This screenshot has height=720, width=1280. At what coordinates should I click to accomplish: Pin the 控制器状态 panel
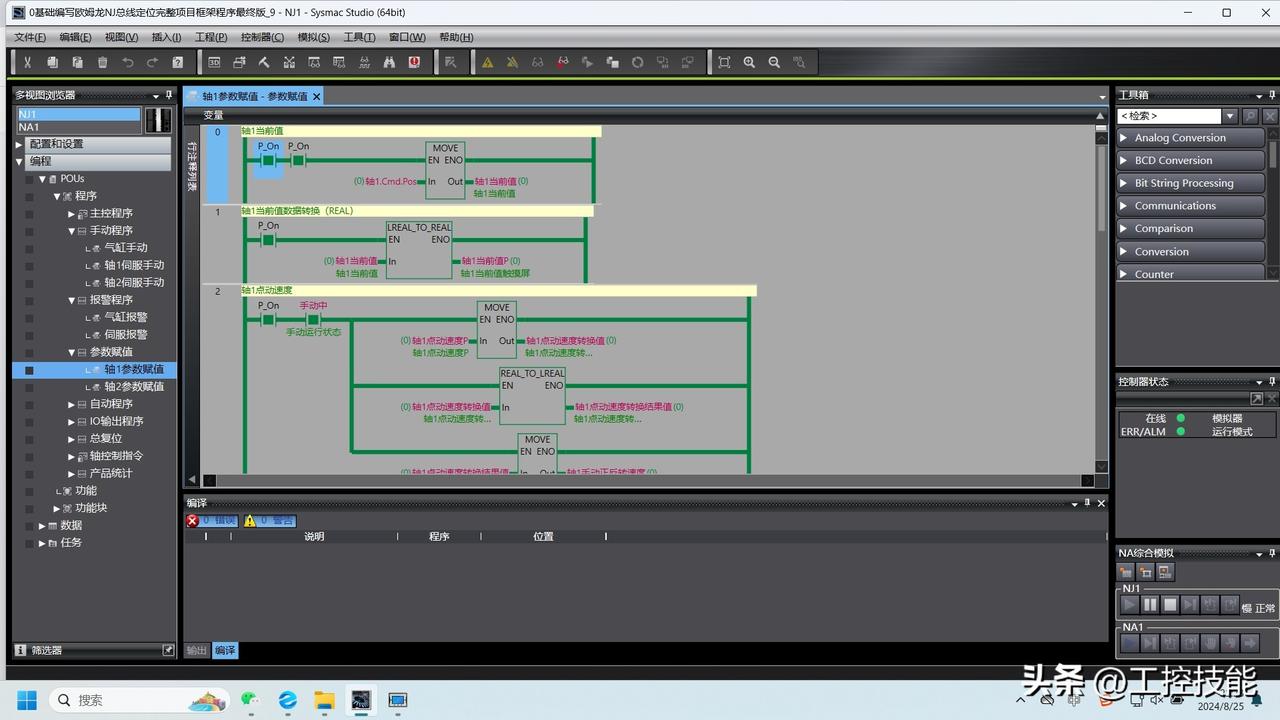(1272, 381)
